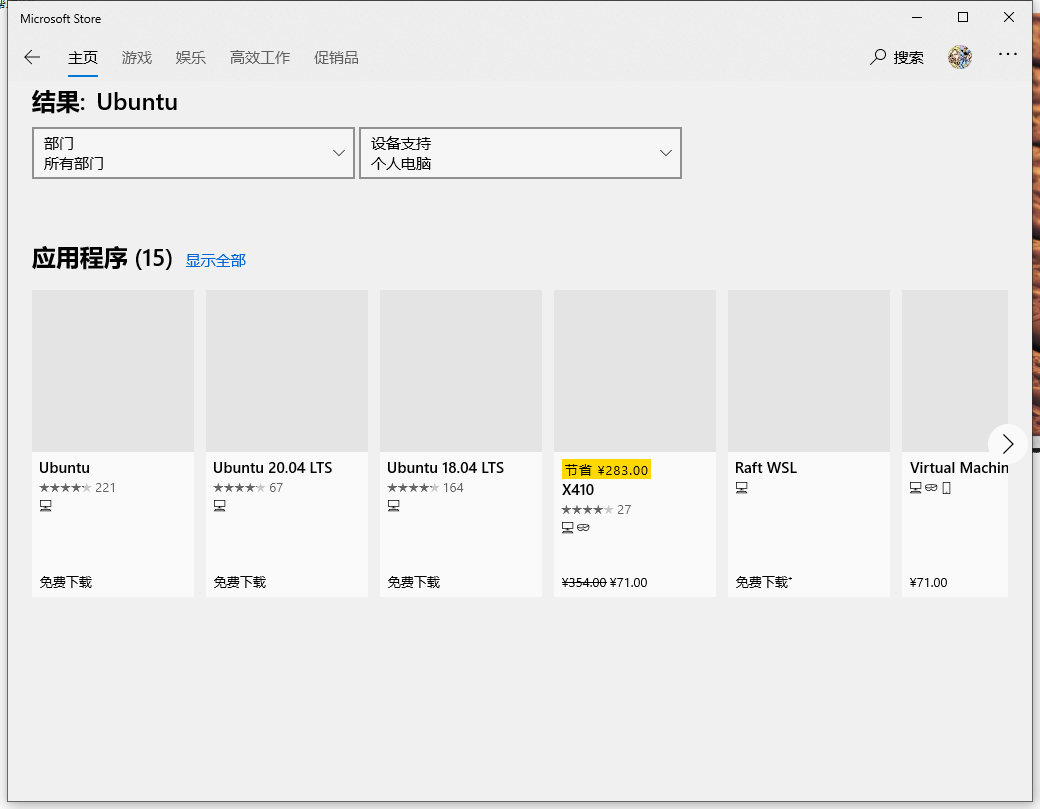Click the 164 rating count on Ubuntu 18.04

(453, 488)
